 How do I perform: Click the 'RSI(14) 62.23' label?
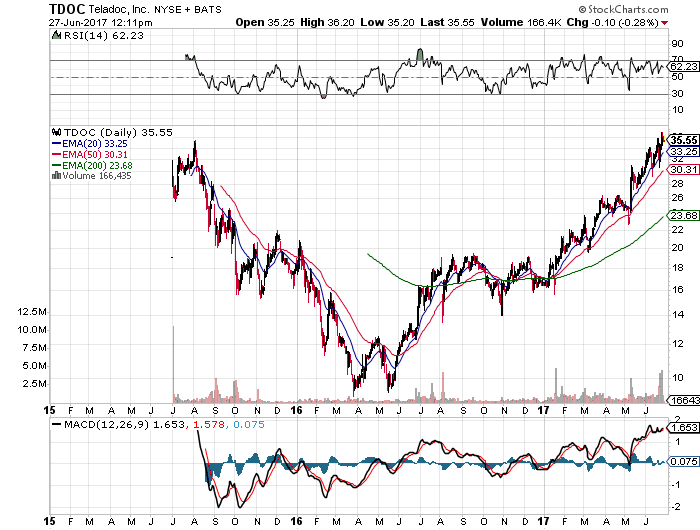[104, 36]
